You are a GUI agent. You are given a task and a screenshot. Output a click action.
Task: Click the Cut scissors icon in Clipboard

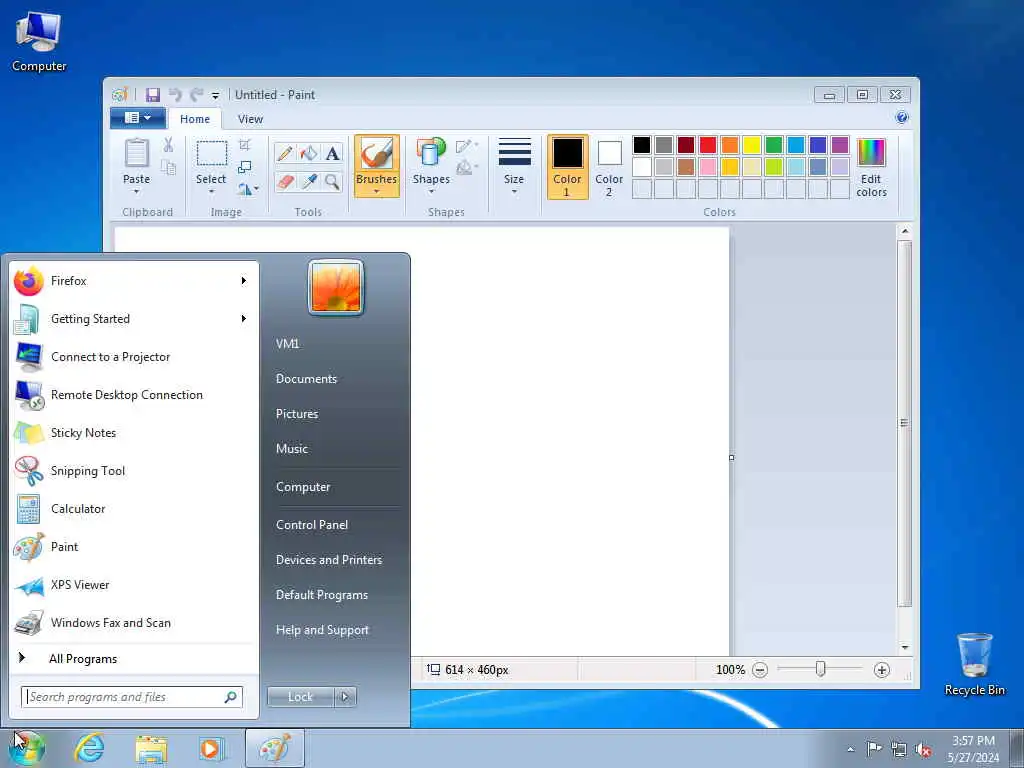168,145
